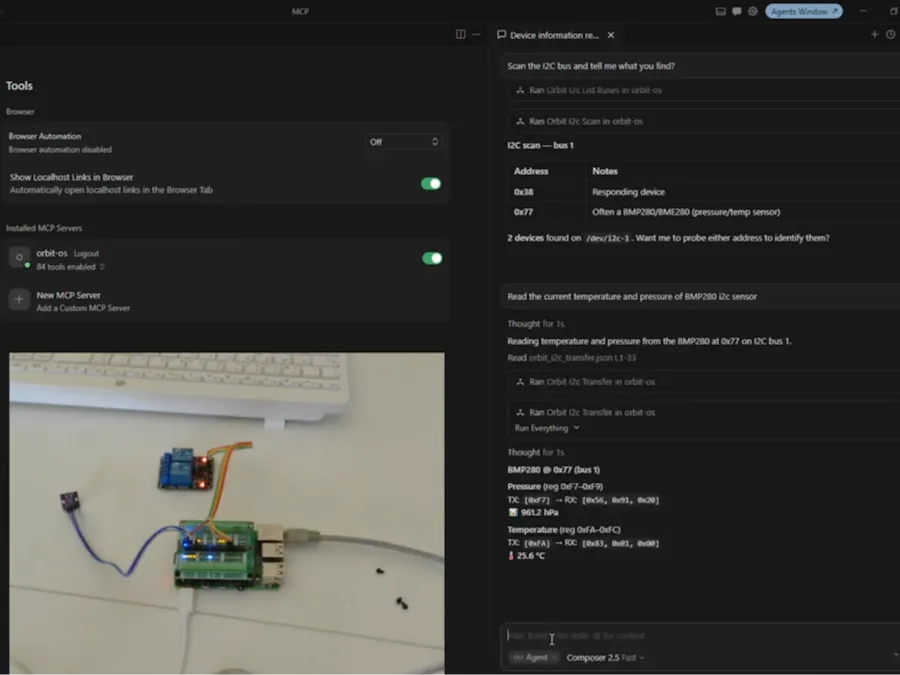Click the 0x38 address cell
The height and width of the screenshot is (675, 900).
click(523, 192)
